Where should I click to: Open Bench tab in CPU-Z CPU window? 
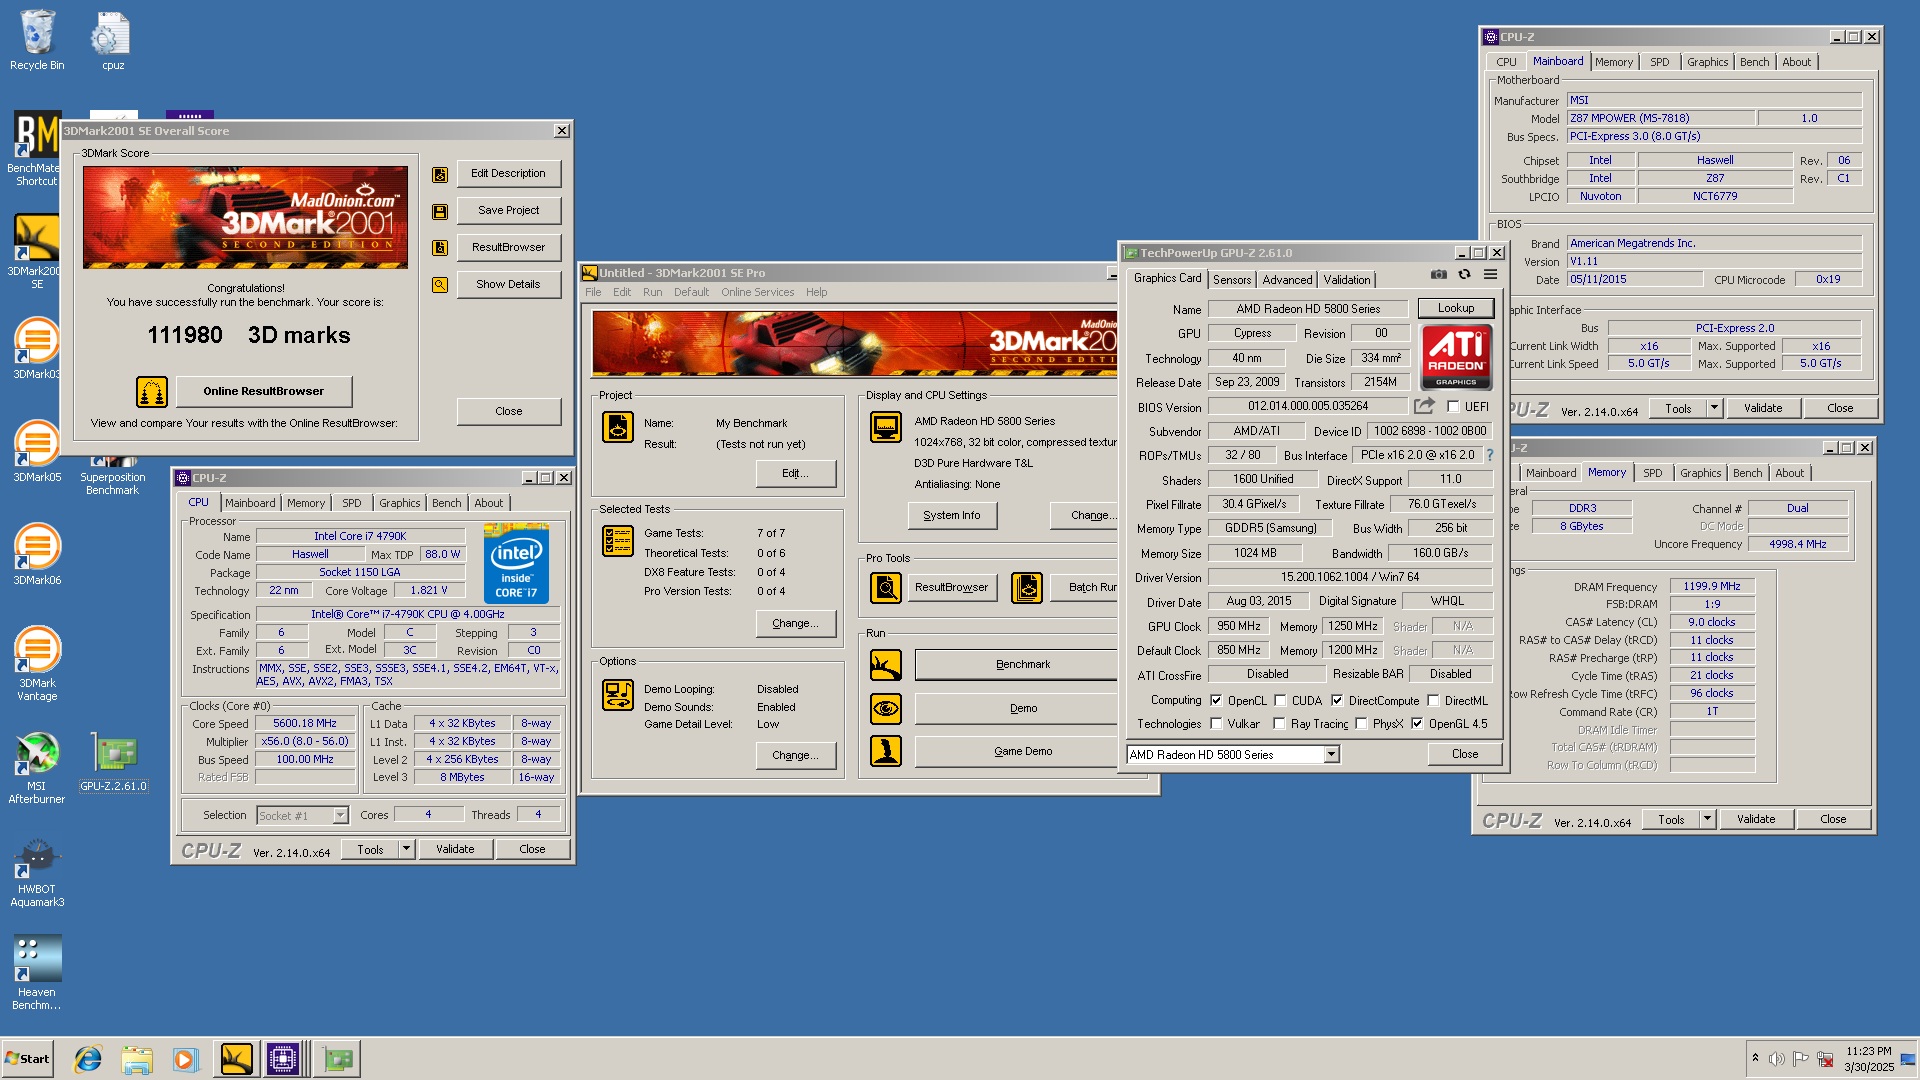tap(447, 503)
